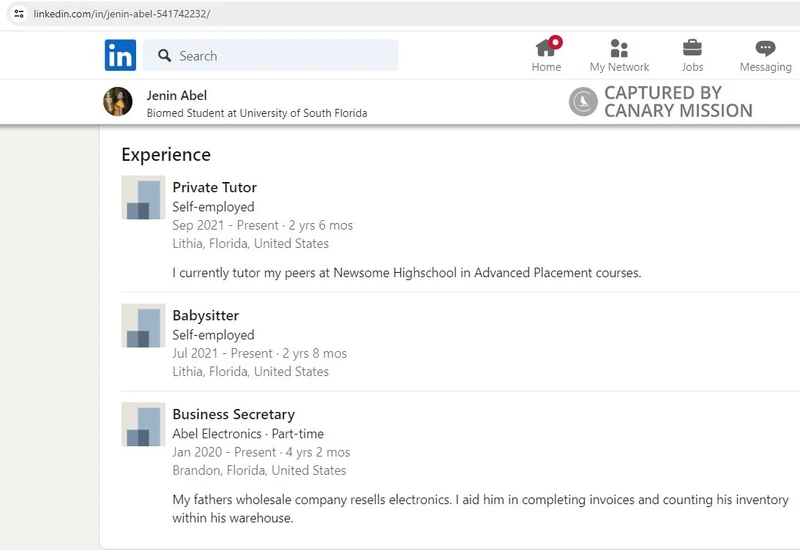This screenshot has width=800, height=550.
Task: Select the Home nav label
Action: pos(546,67)
